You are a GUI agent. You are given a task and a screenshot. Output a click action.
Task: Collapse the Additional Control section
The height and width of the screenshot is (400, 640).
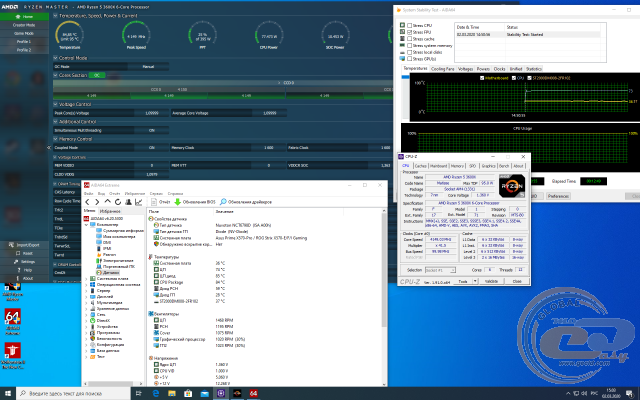(x=56, y=122)
